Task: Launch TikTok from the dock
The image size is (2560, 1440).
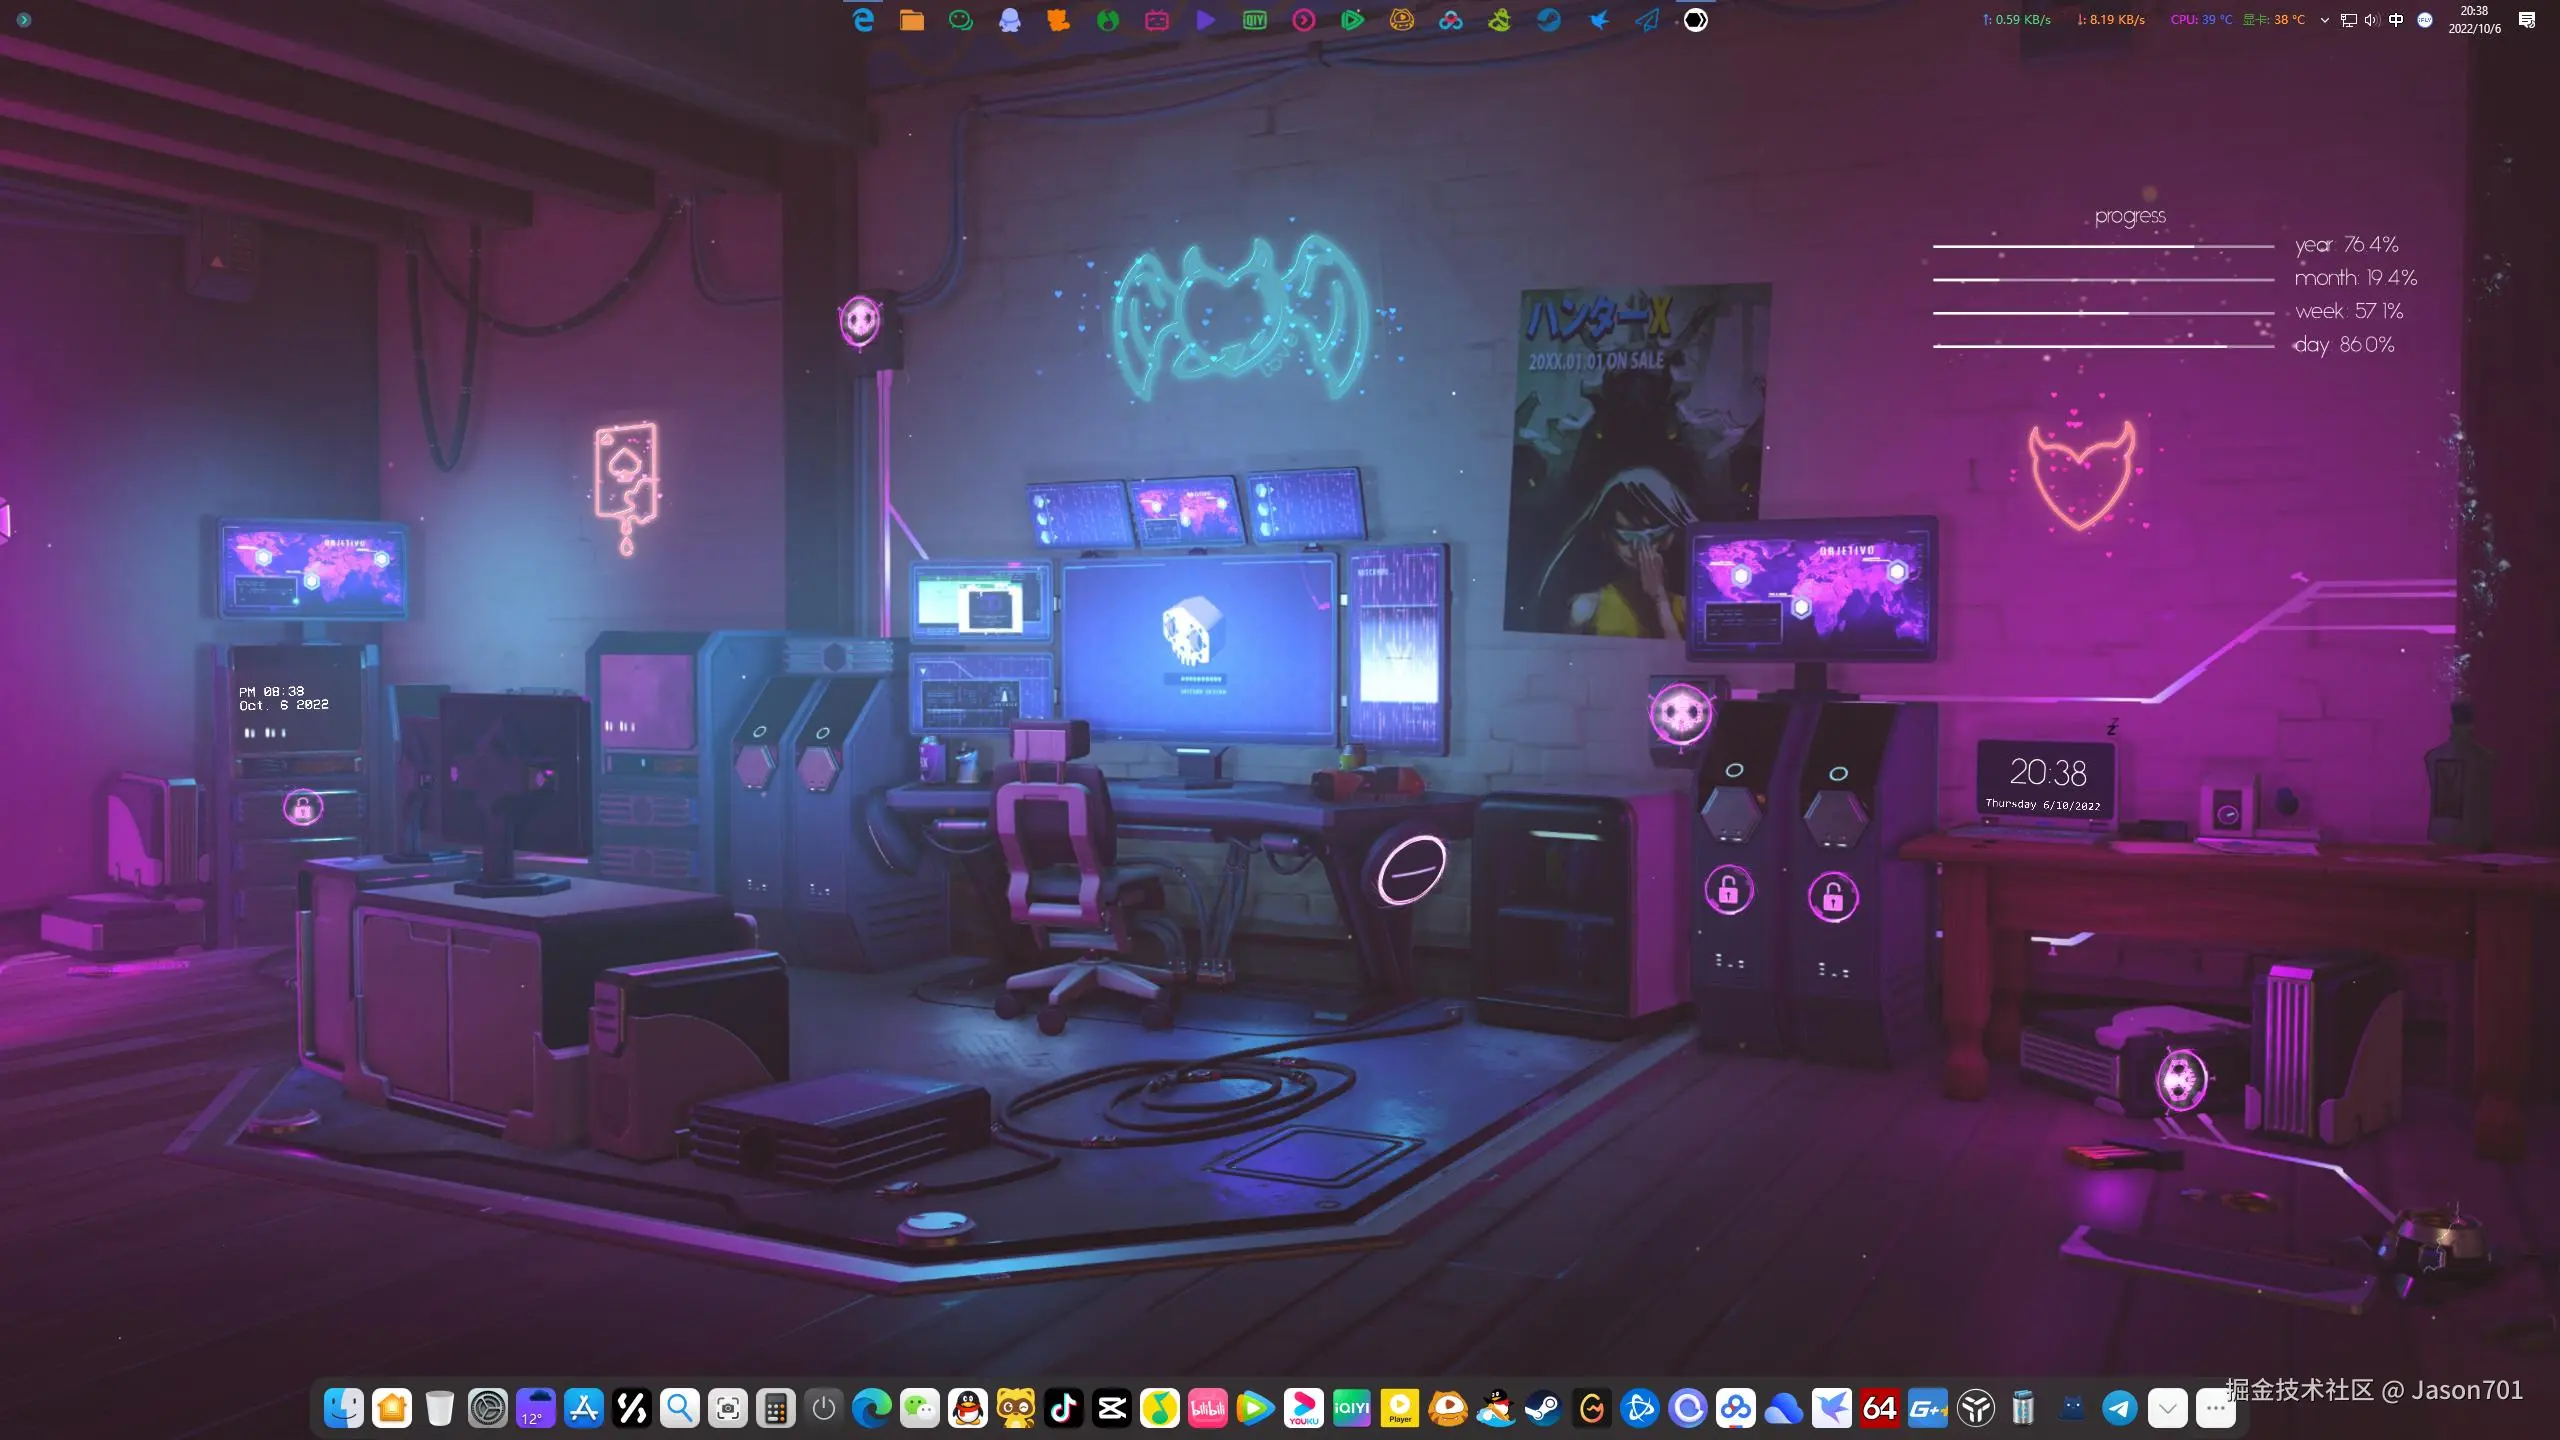Action: (x=1064, y=1409)
